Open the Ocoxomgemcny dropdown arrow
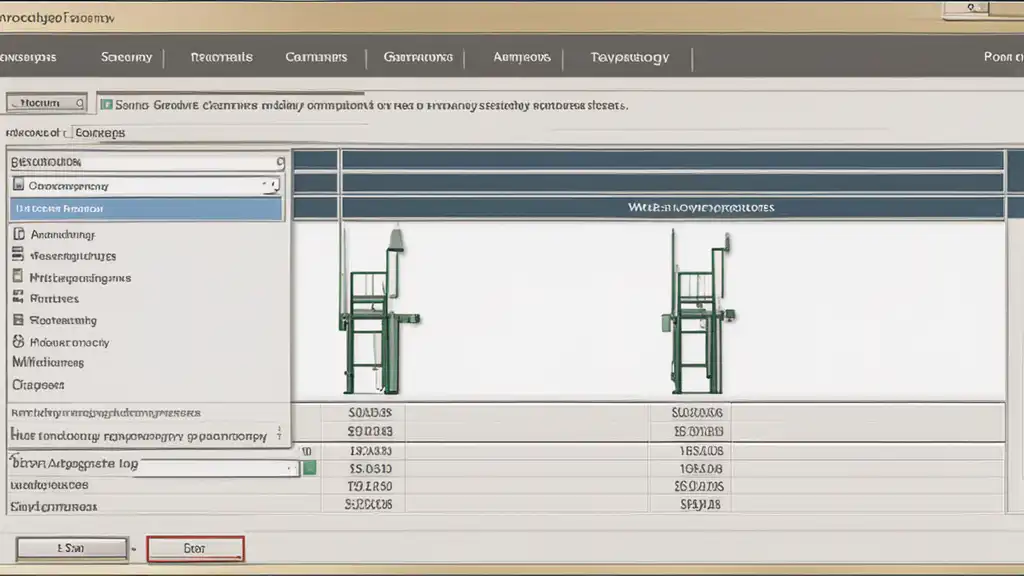The height and width of the screenshot is (576, 1024). click(268, 185)
